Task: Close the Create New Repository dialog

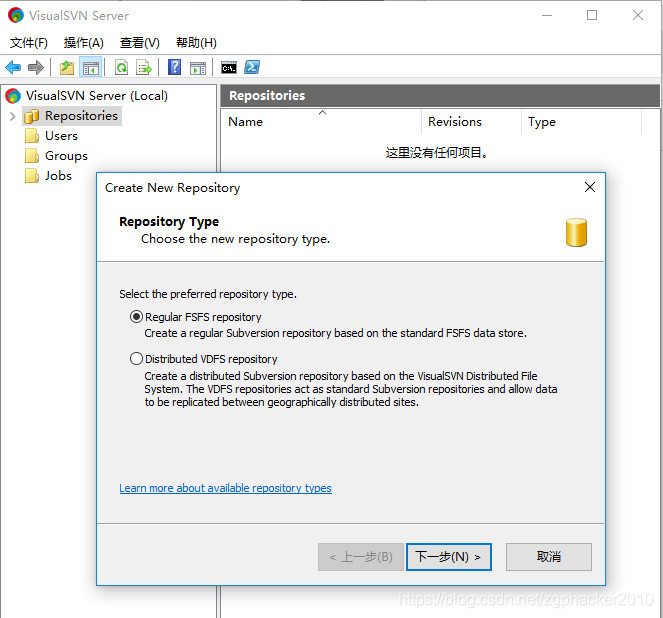Action: pyautogui.click(x=590, y=187)
